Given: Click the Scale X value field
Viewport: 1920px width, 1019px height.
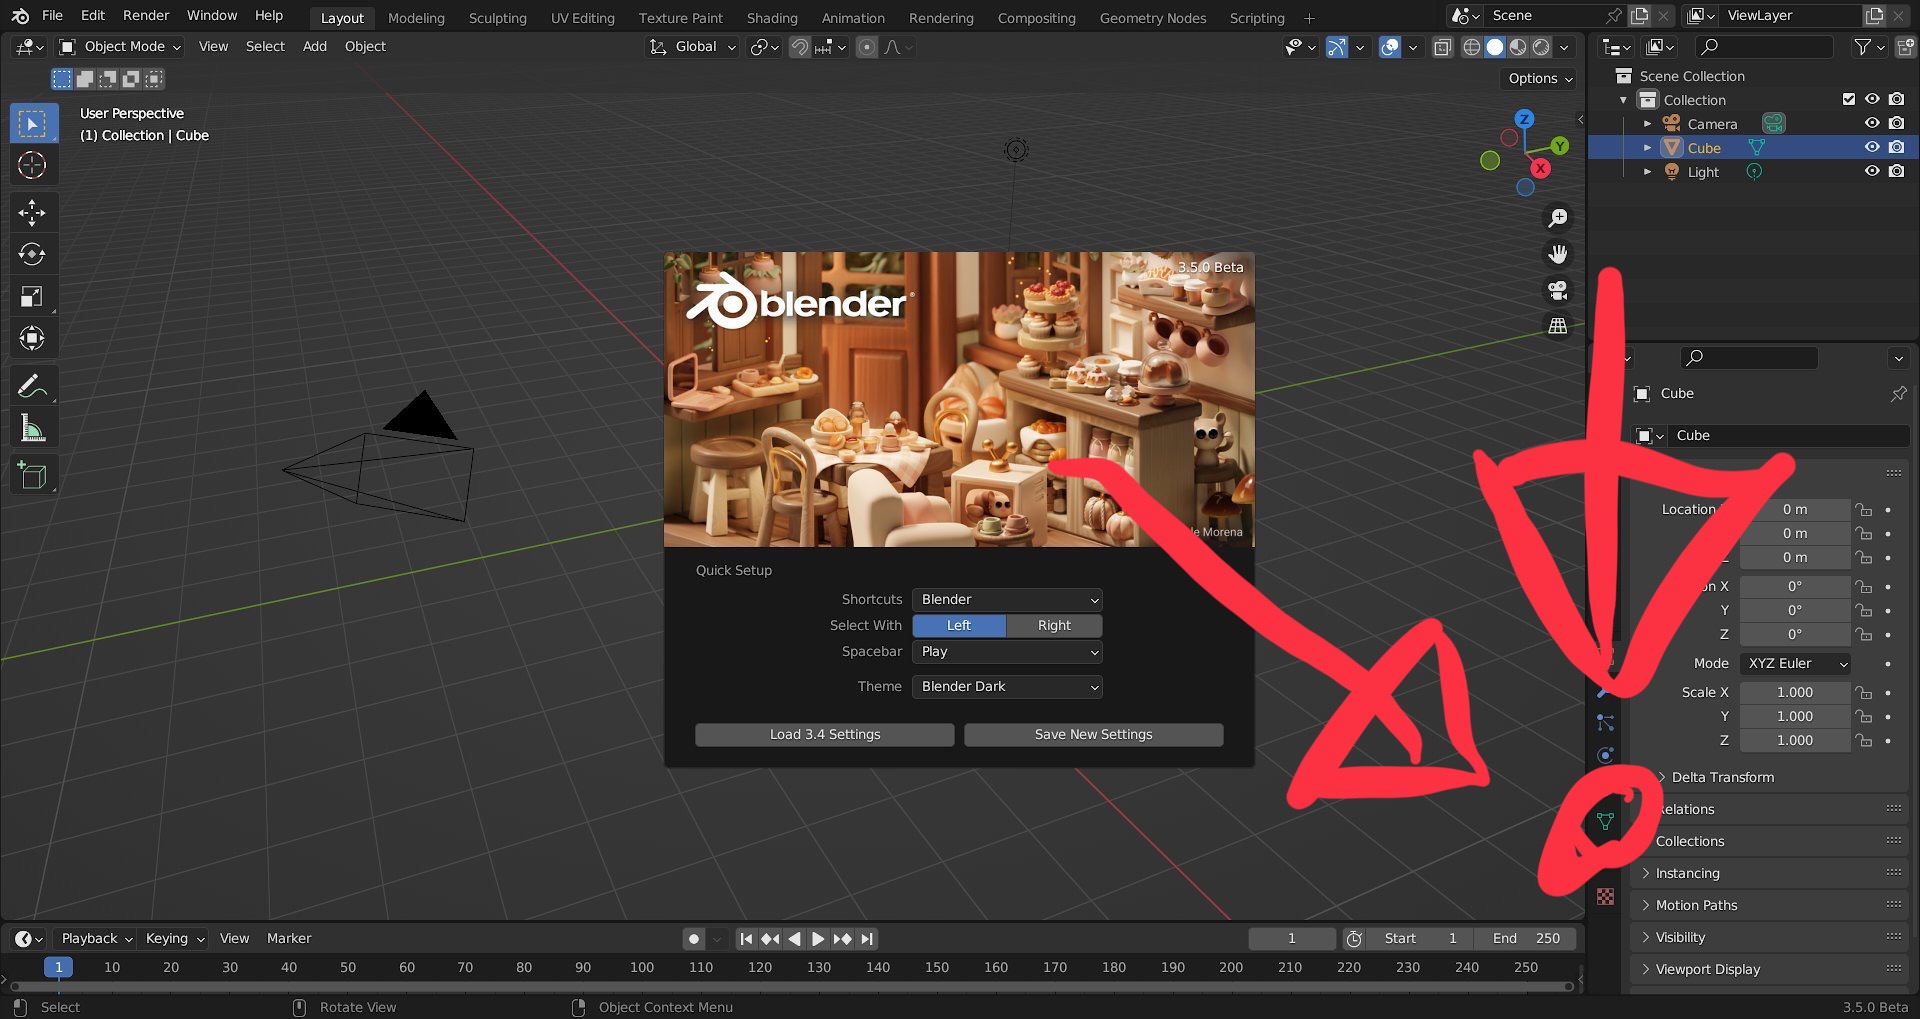Looking at the screenshot, I should pos(1794,692).
